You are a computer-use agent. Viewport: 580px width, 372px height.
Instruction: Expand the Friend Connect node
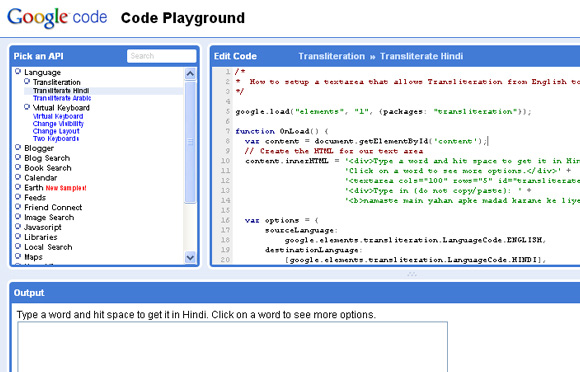[x=18, y=207]
